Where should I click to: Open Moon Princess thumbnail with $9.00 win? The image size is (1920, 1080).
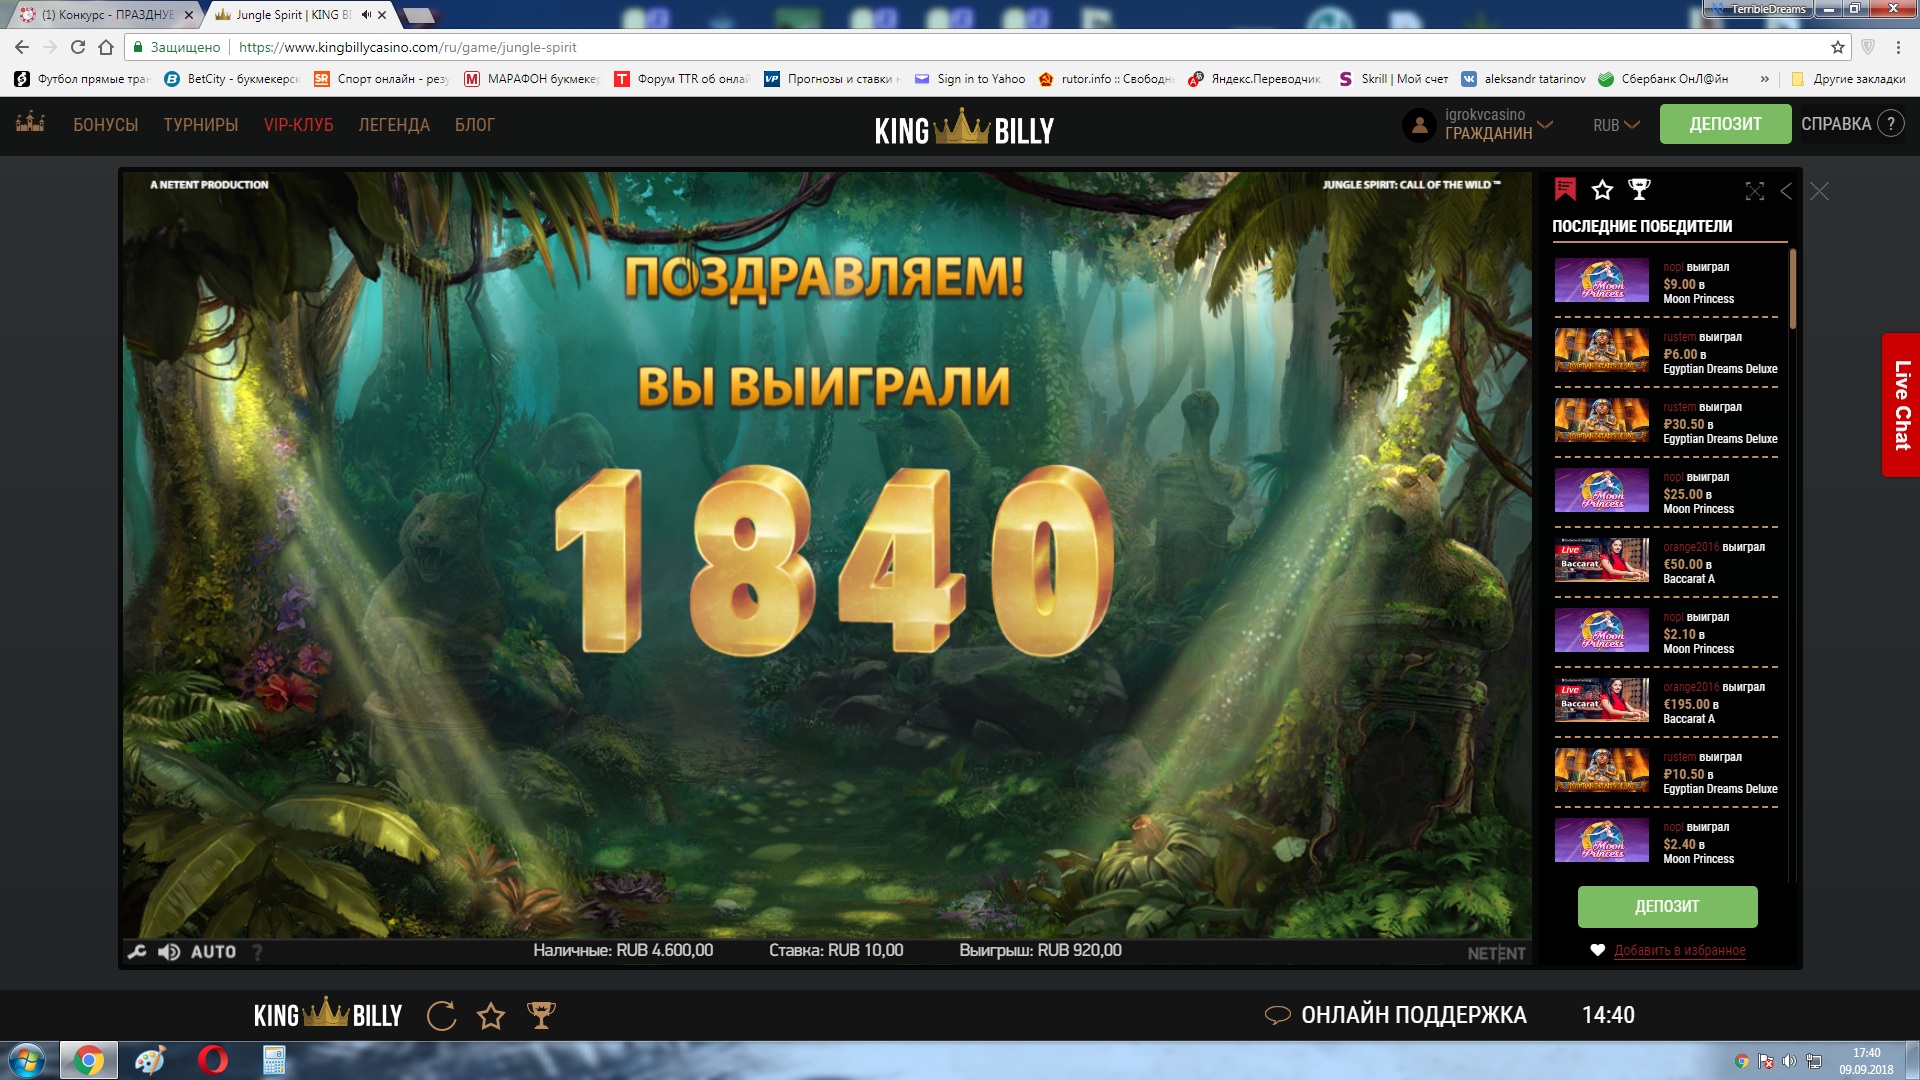coord(1601,281)
